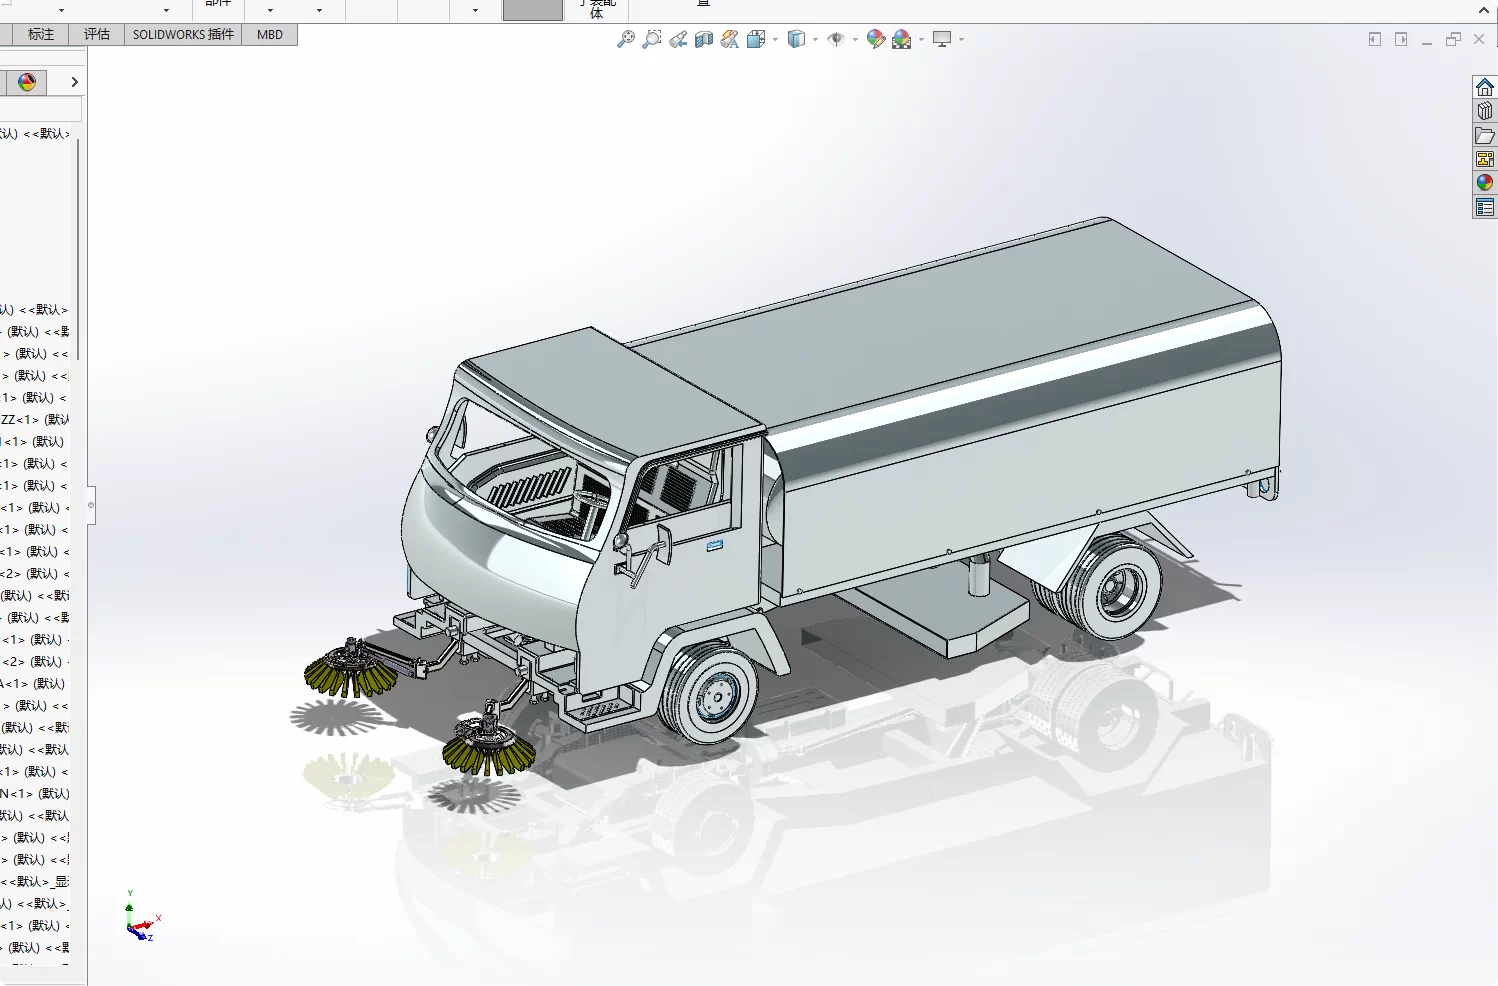Open the File Explorer task pane
Screen dimensions: 1498x986
1485,135
